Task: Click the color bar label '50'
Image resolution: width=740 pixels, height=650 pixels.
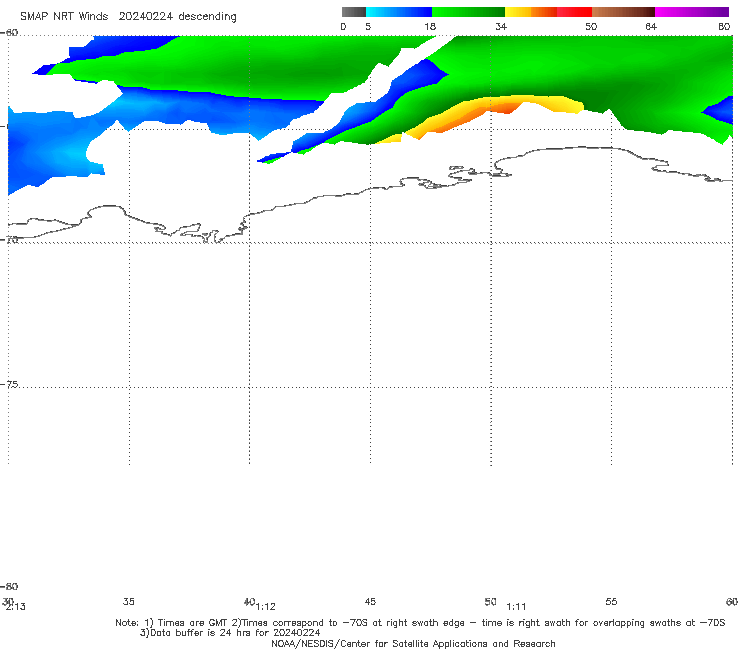Action: pos(591,26)
